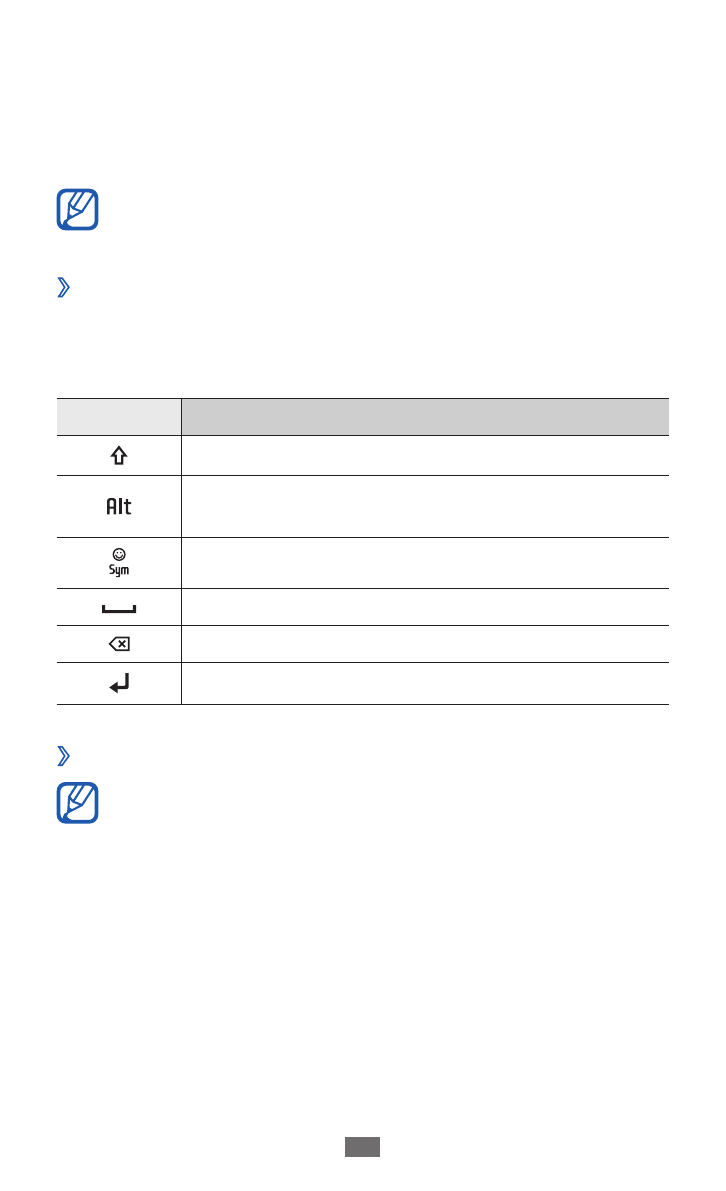Click the Enter return-arrow key icon
Viewport: 726px width, 1191px height.
[x=119, y=685]
